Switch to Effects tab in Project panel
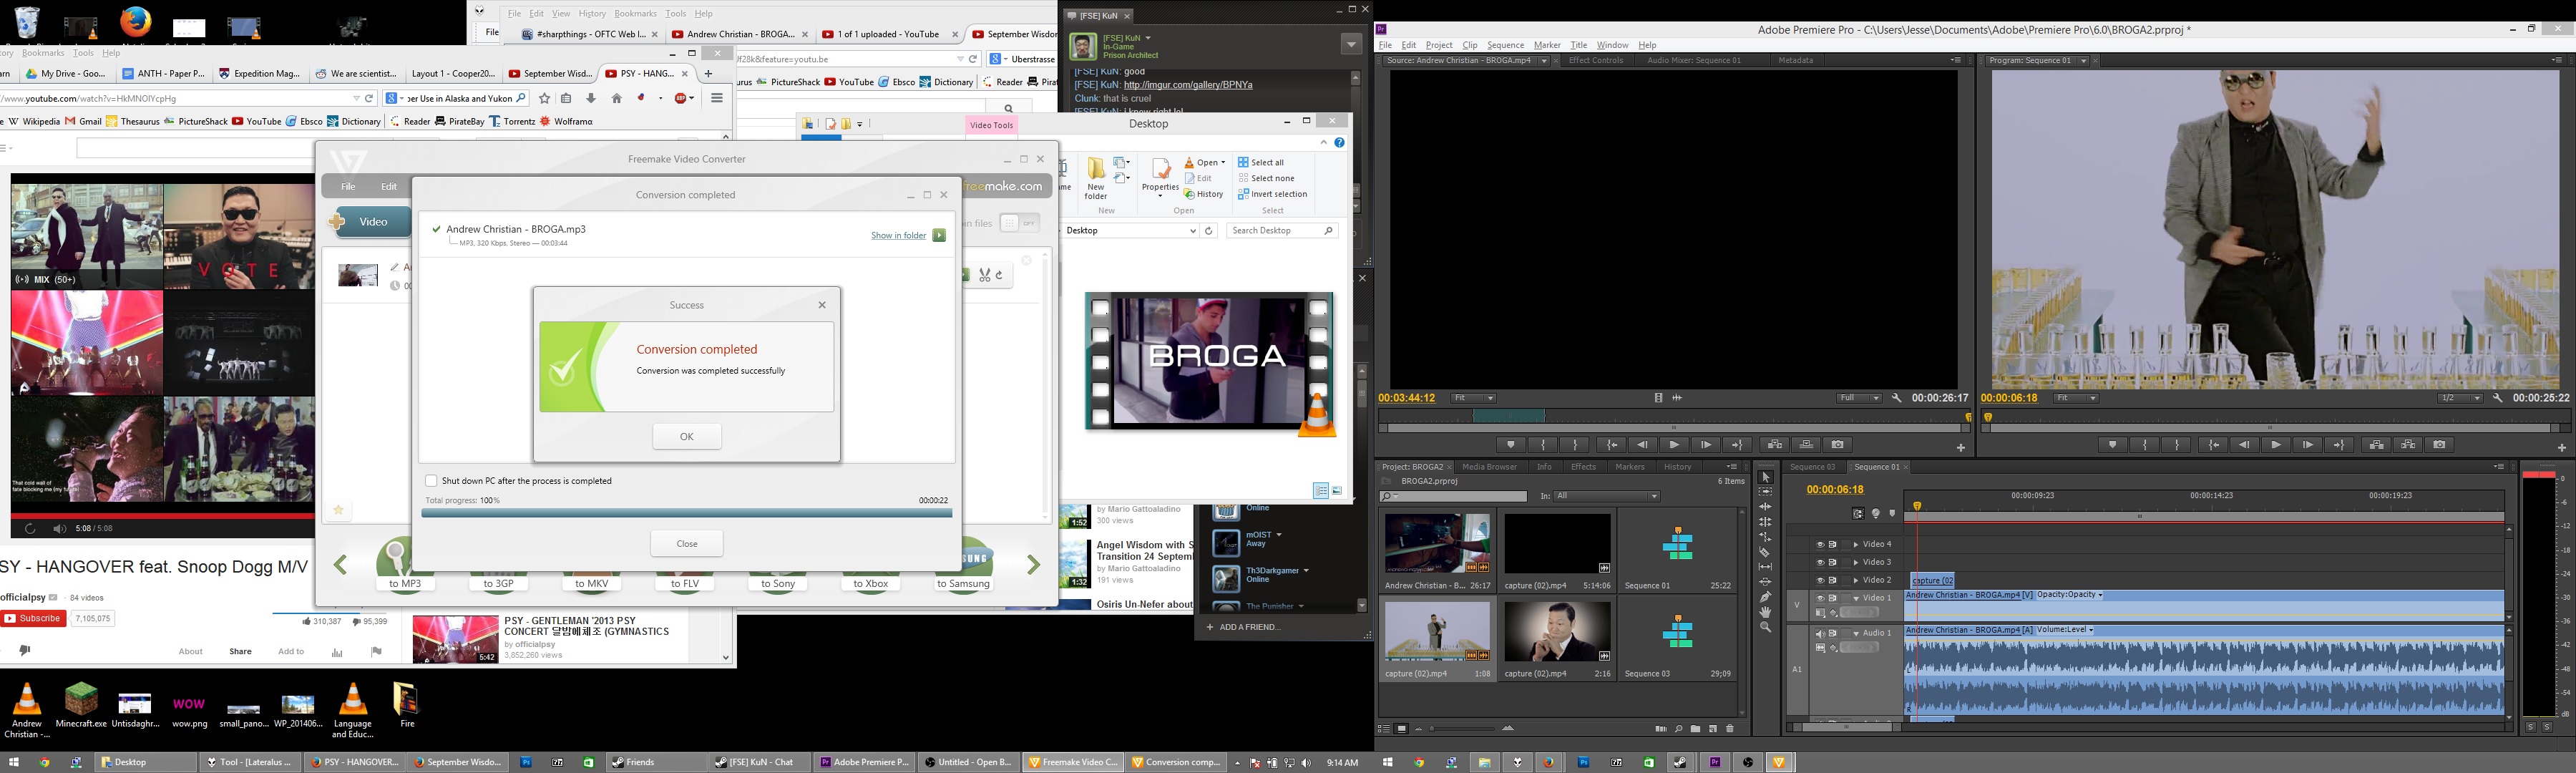This screenshot has height=773, width=2576. [1583, 467]
